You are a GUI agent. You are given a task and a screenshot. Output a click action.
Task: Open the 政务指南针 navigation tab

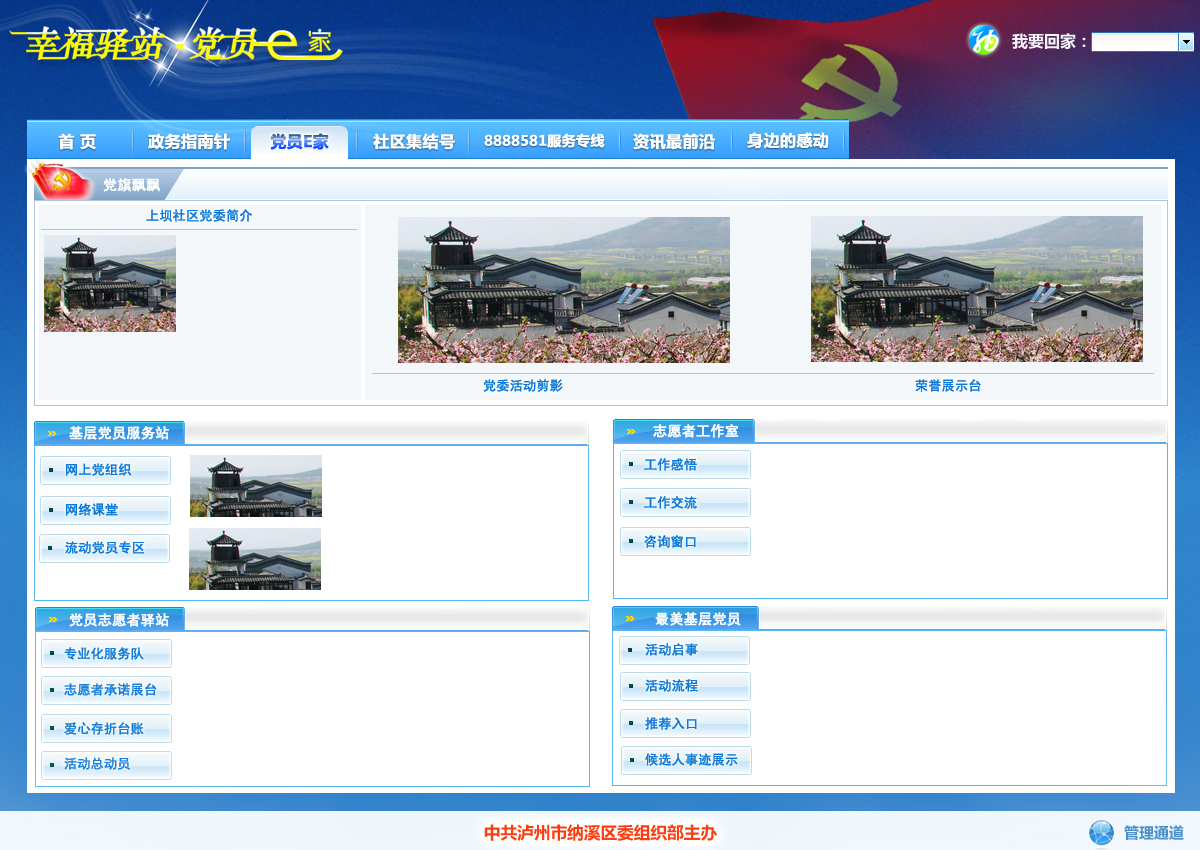click(x=189, y=142)
